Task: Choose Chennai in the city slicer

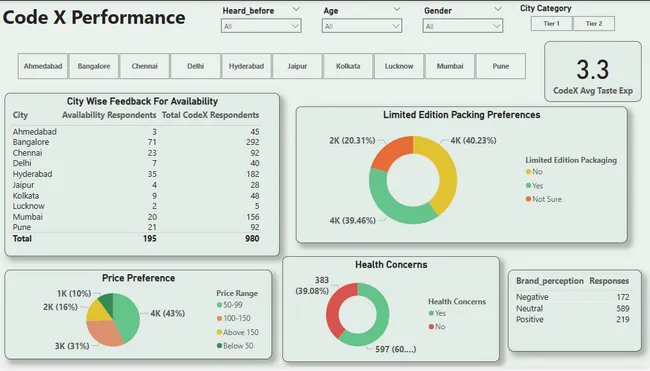Action: (145, 66)
